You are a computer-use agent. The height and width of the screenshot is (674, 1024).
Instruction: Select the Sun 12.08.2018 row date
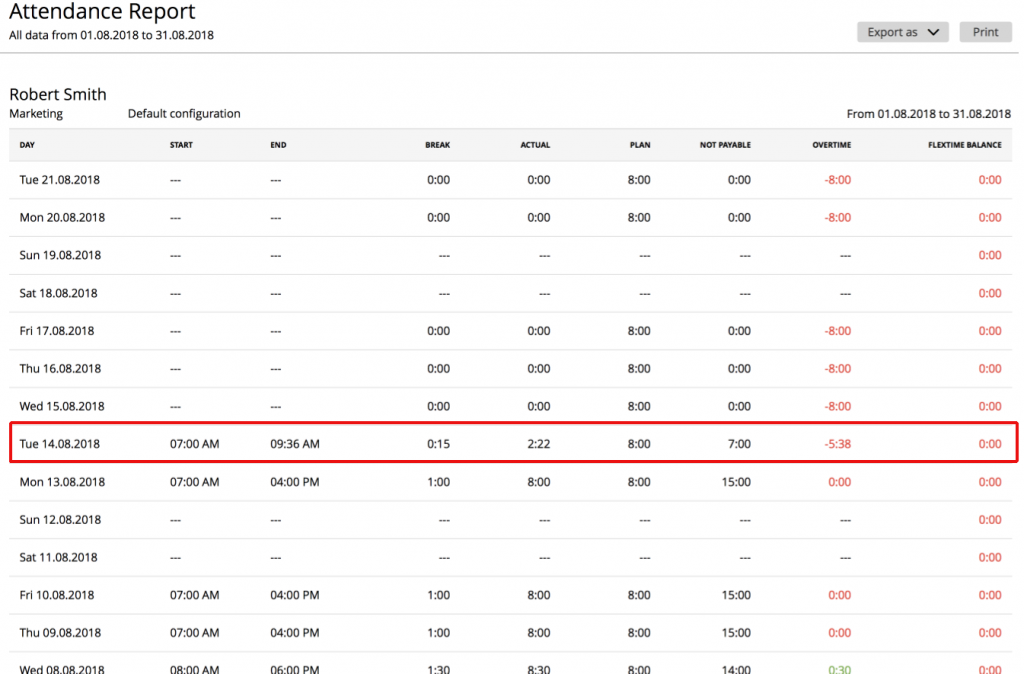[x=60, y=520]
